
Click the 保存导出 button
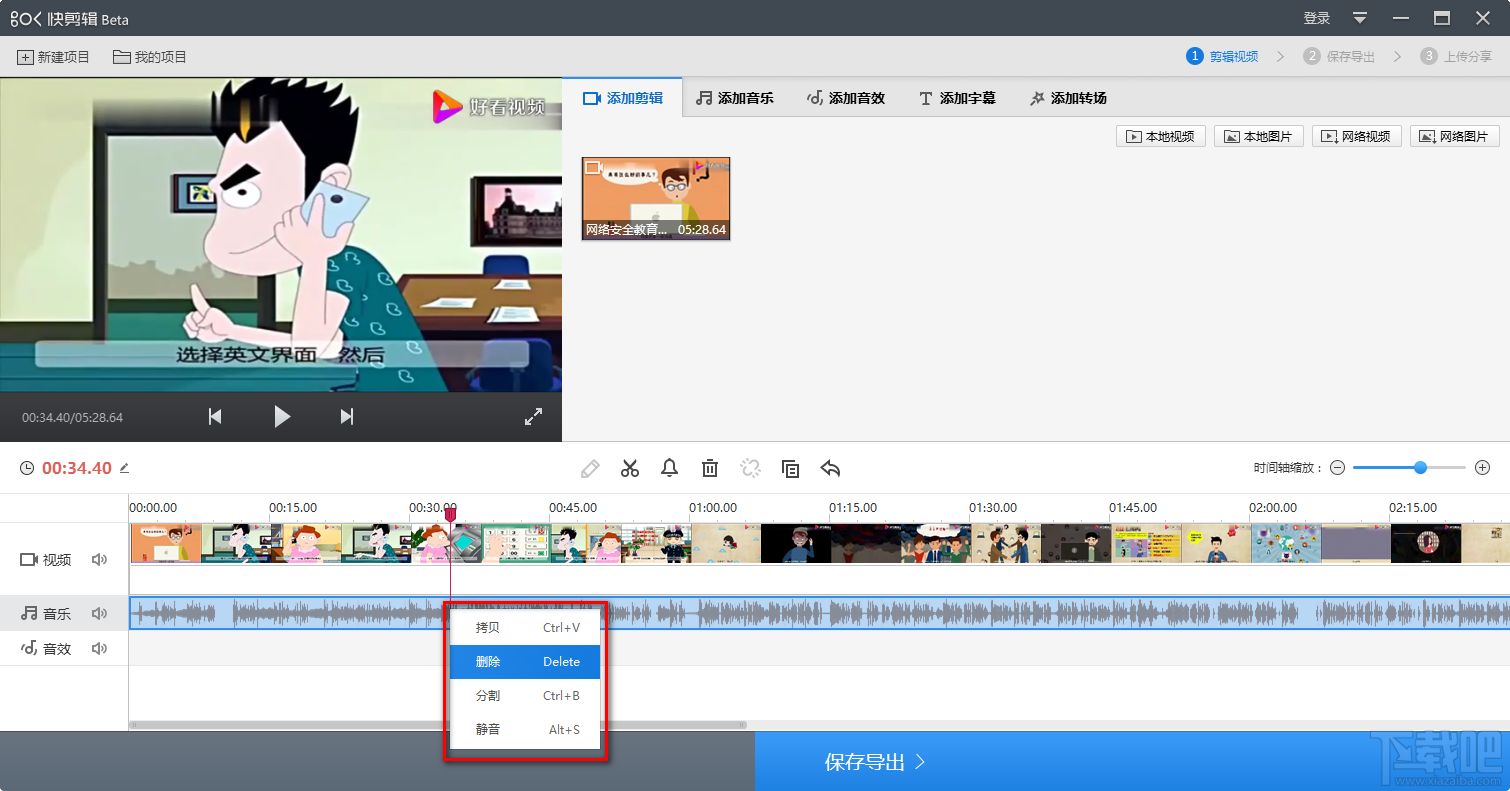tap(875, 762)
